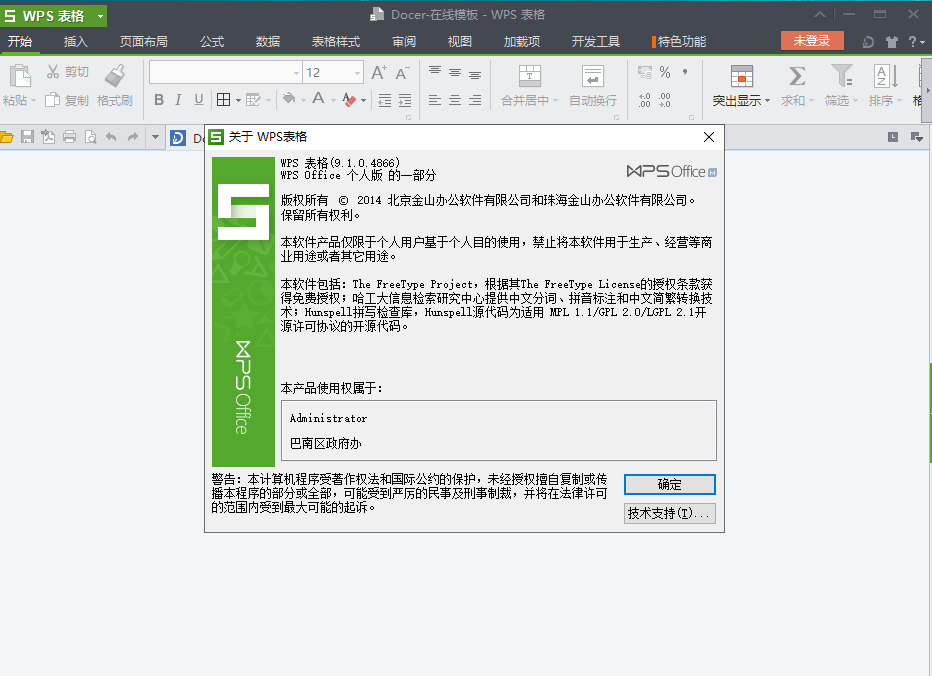Click the Auto Wrap text icon
The width and height of the screenshot is (932, 676).
click(593, 76)
